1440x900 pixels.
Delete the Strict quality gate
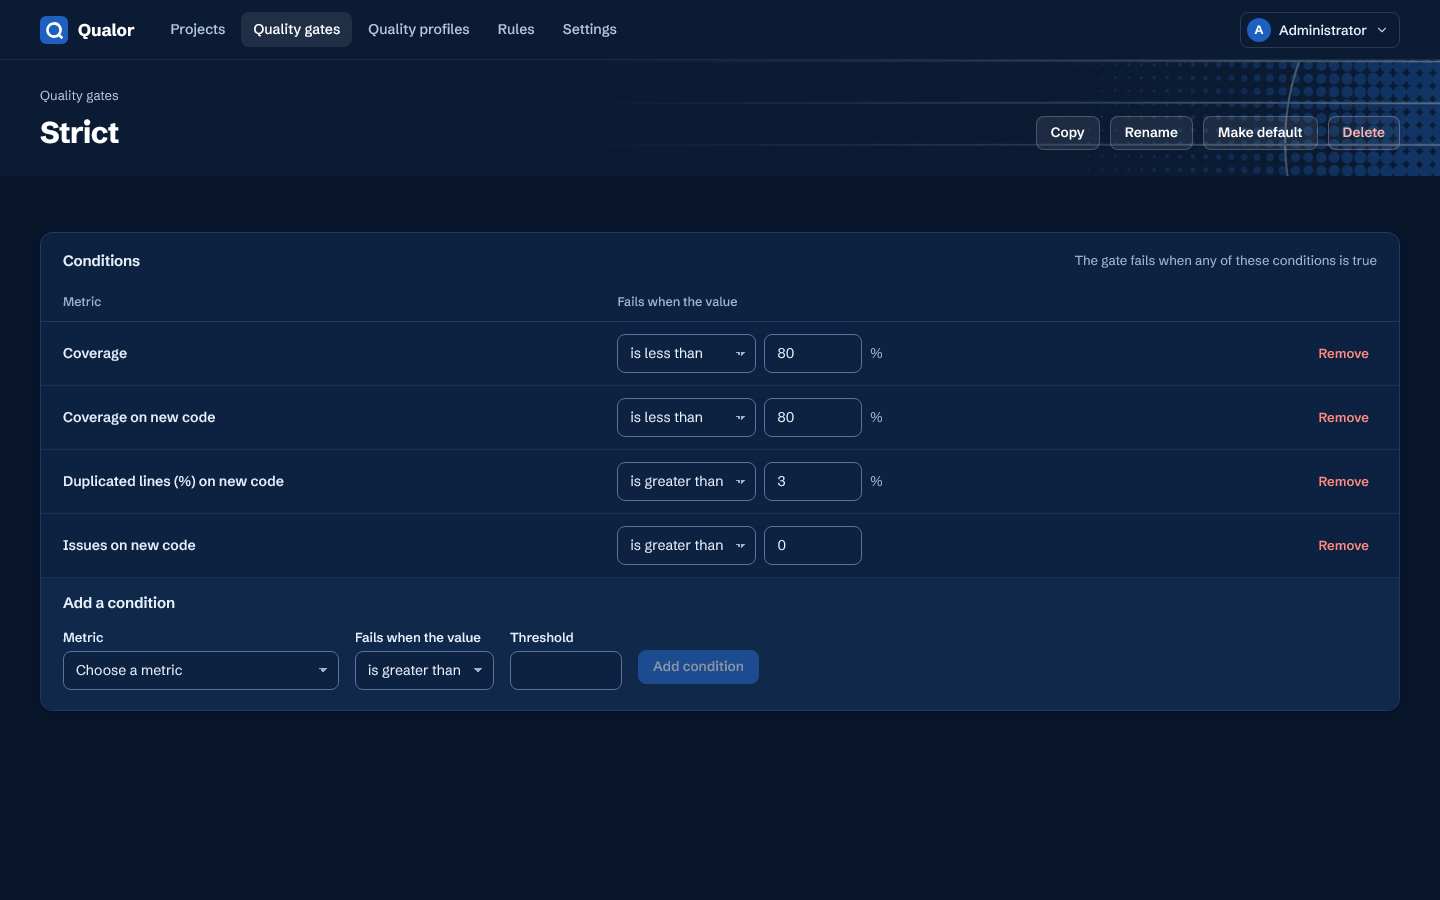(1363, 133)
